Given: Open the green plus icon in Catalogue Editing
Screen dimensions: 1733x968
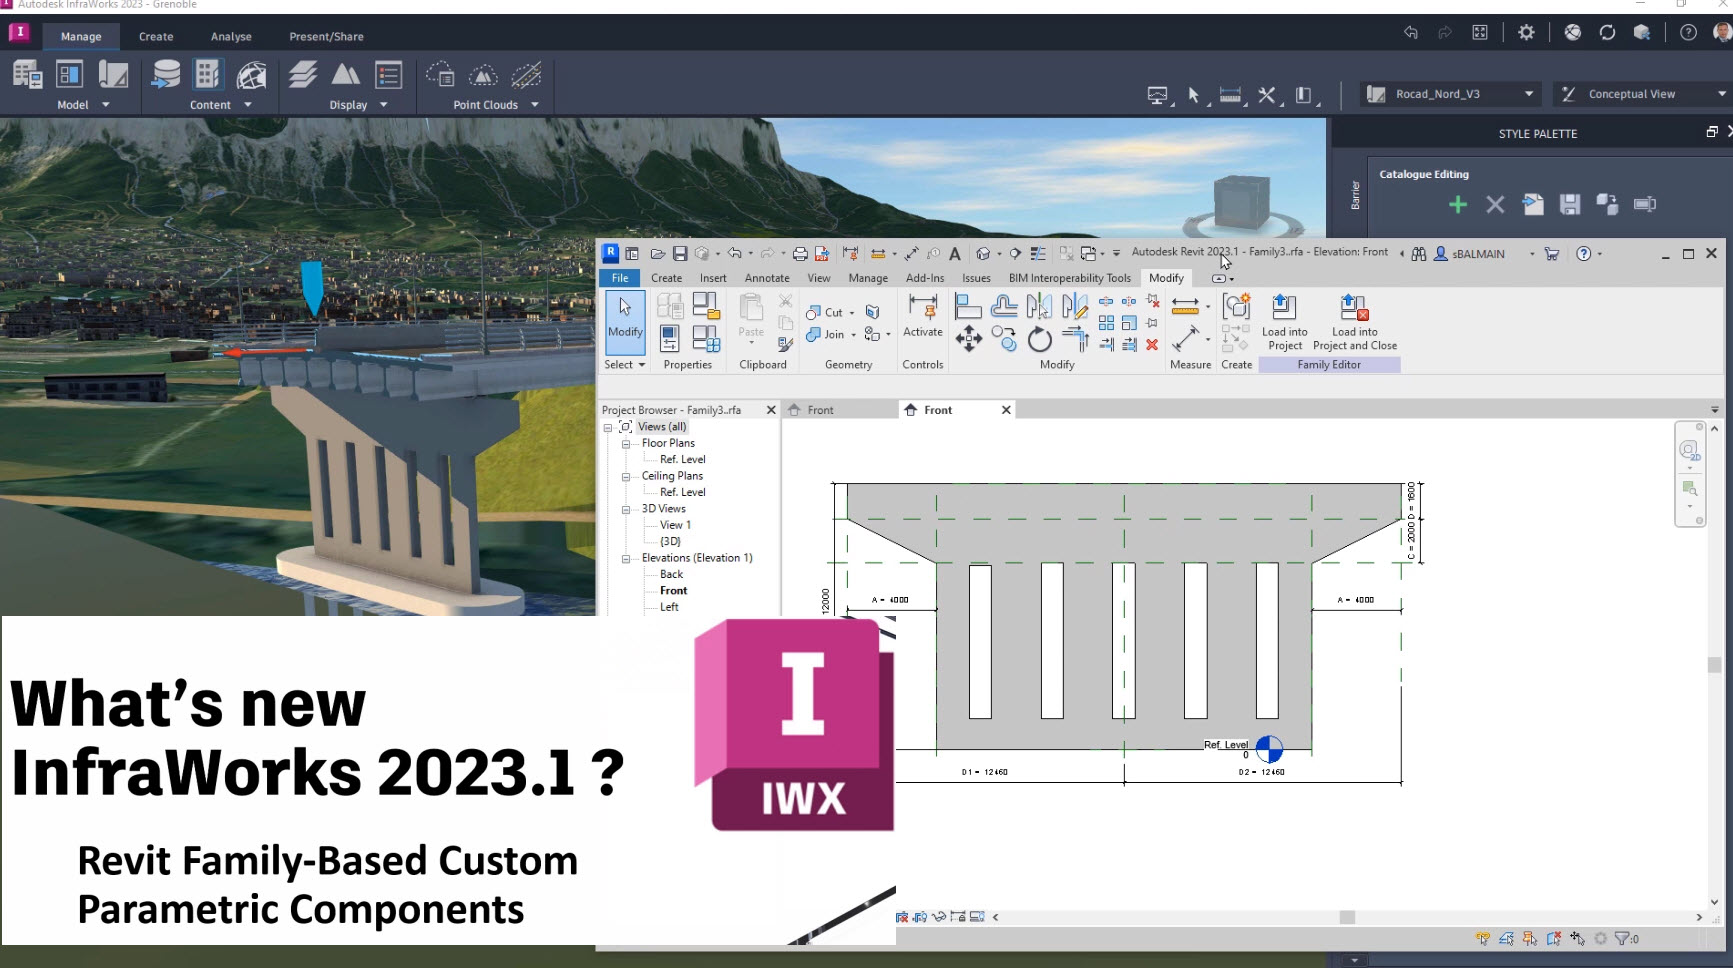Looking at the screenshot, I should click(x=1458, y=204).
